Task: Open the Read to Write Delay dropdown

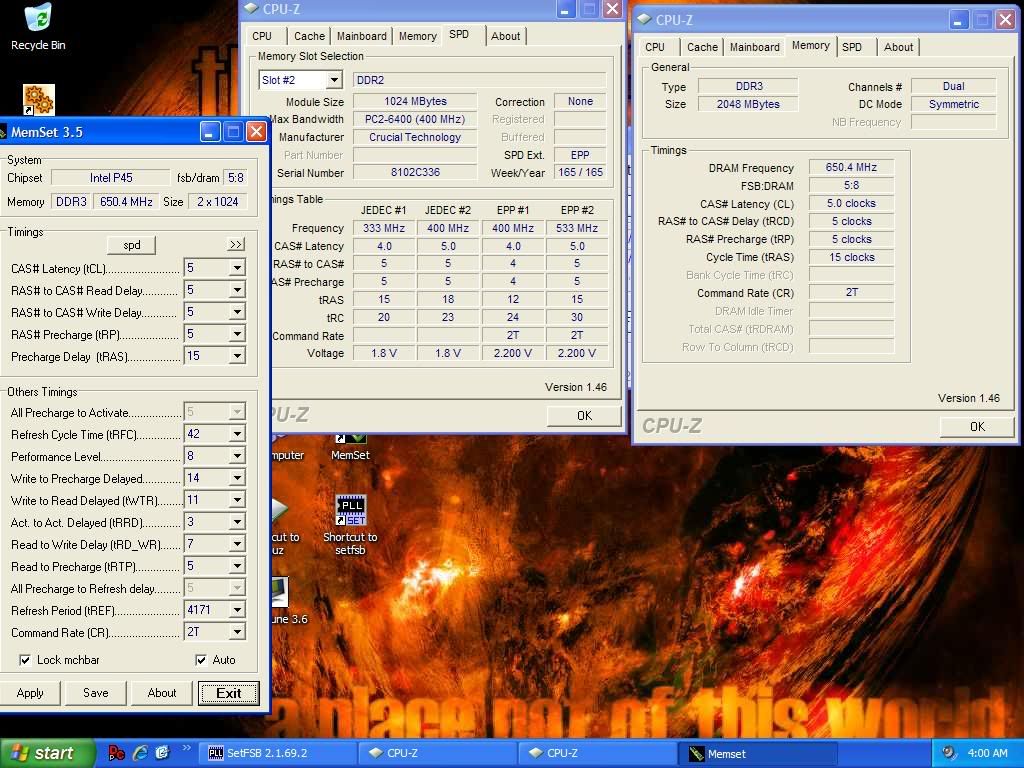Action: tap(237, 545)
